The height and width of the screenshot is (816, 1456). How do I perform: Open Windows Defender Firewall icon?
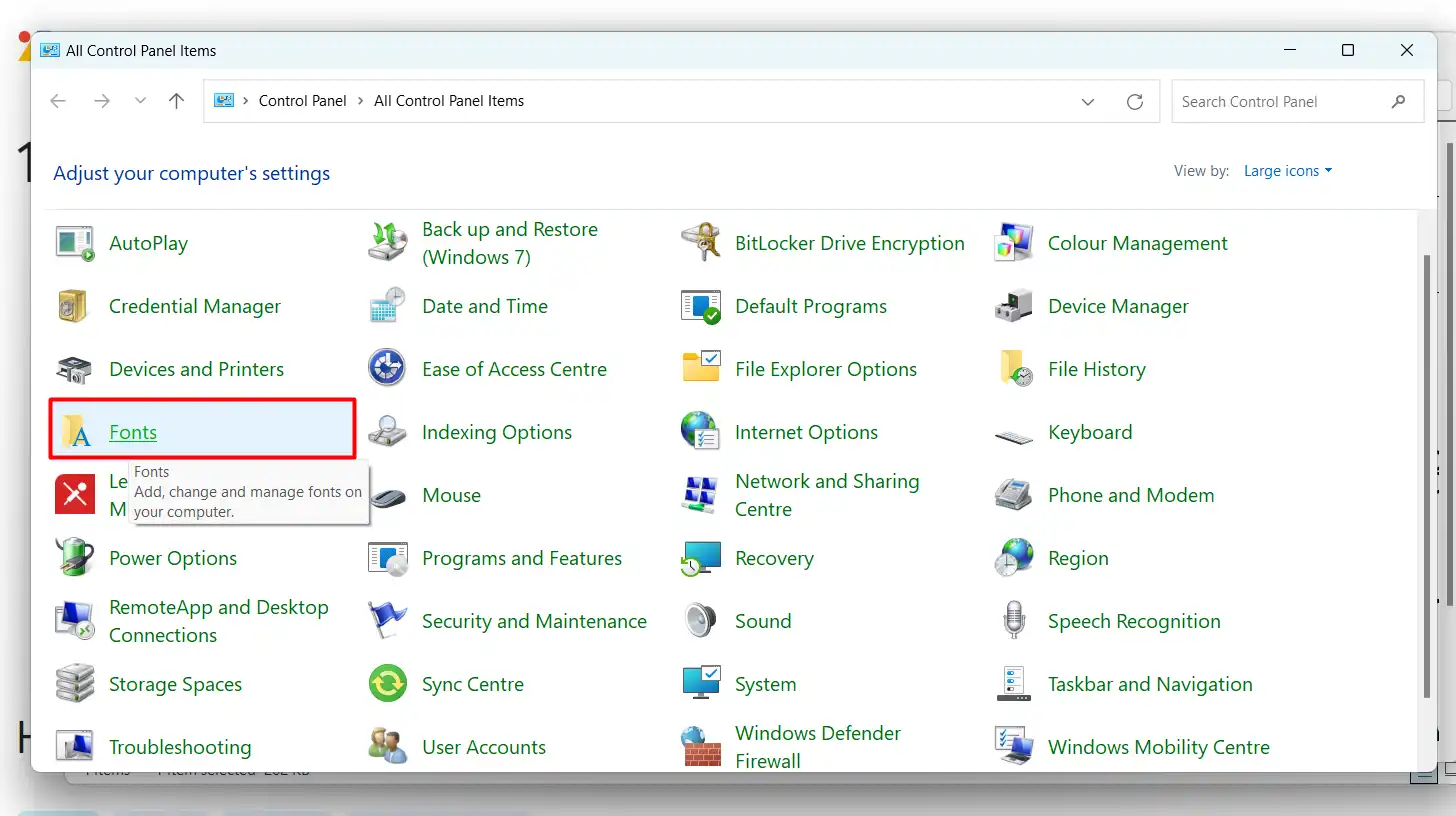[701, 747]
